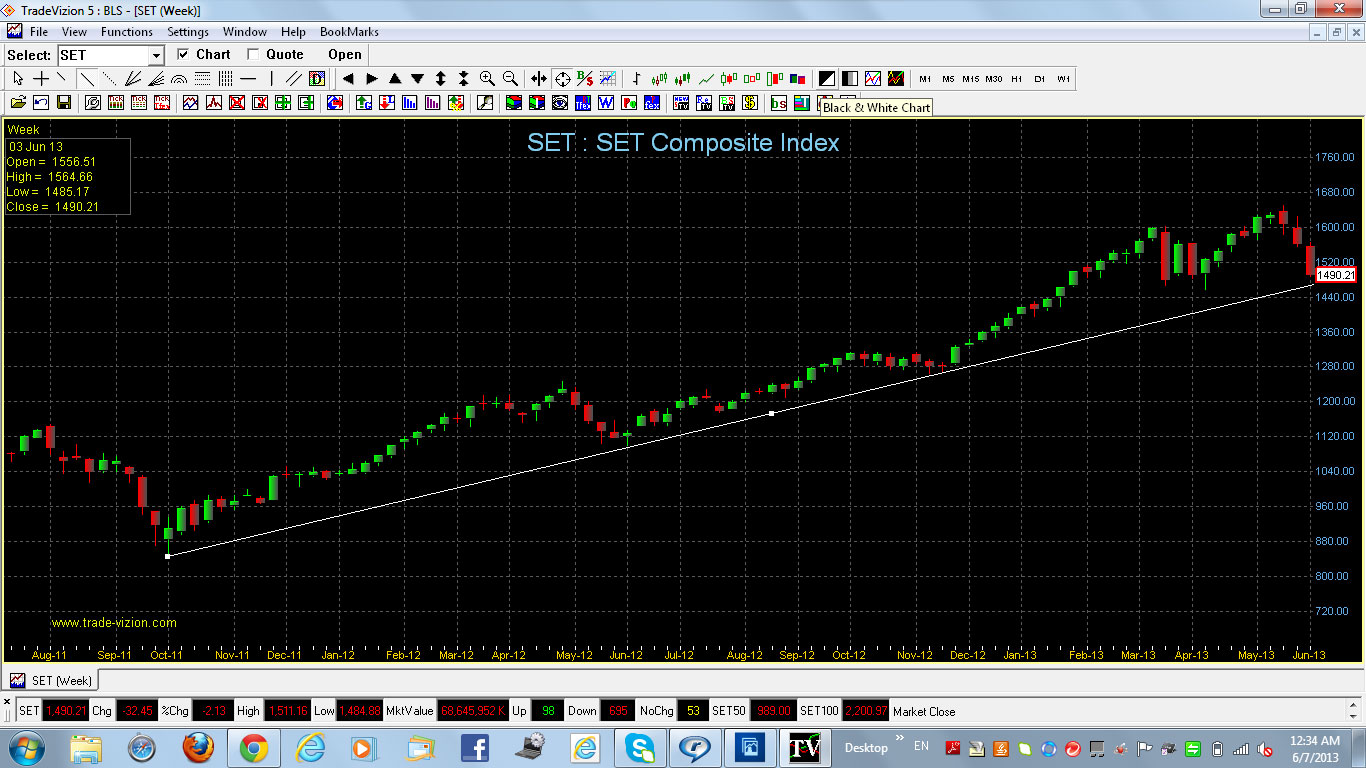
Task: Click the www.trade-vizion.com link
Action: click(114, 622)
